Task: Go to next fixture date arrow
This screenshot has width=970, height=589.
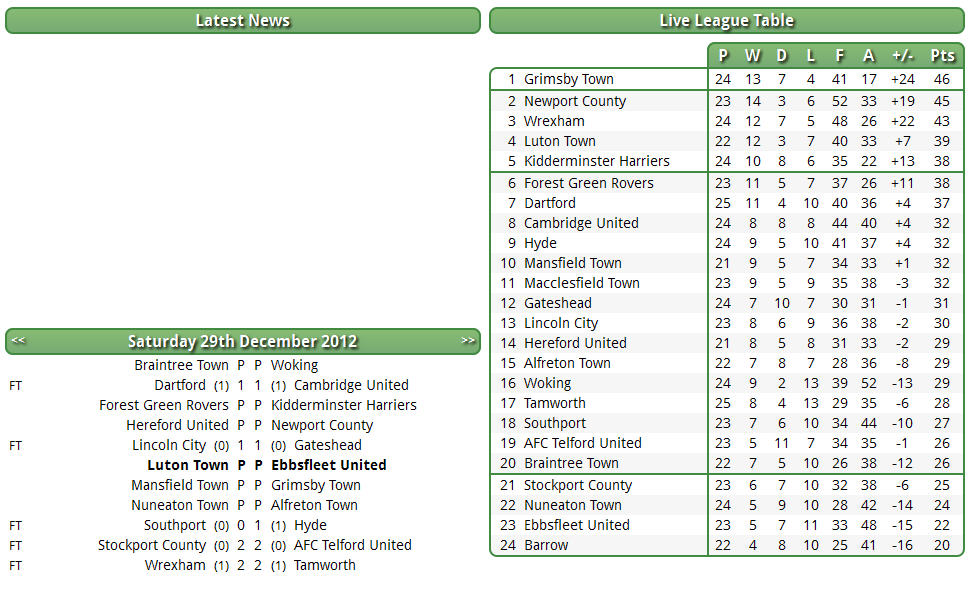Action: click(468, 340)
